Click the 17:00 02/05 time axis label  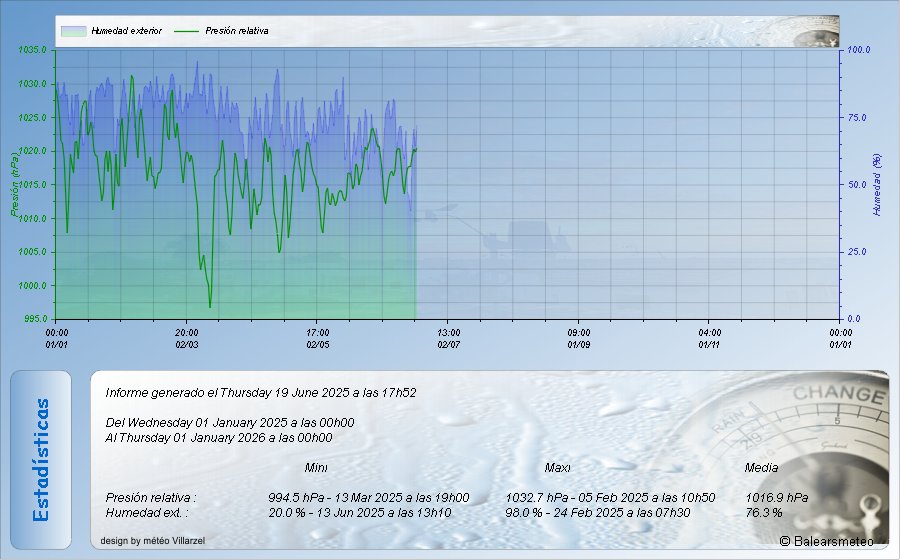[x=317, y=339]
